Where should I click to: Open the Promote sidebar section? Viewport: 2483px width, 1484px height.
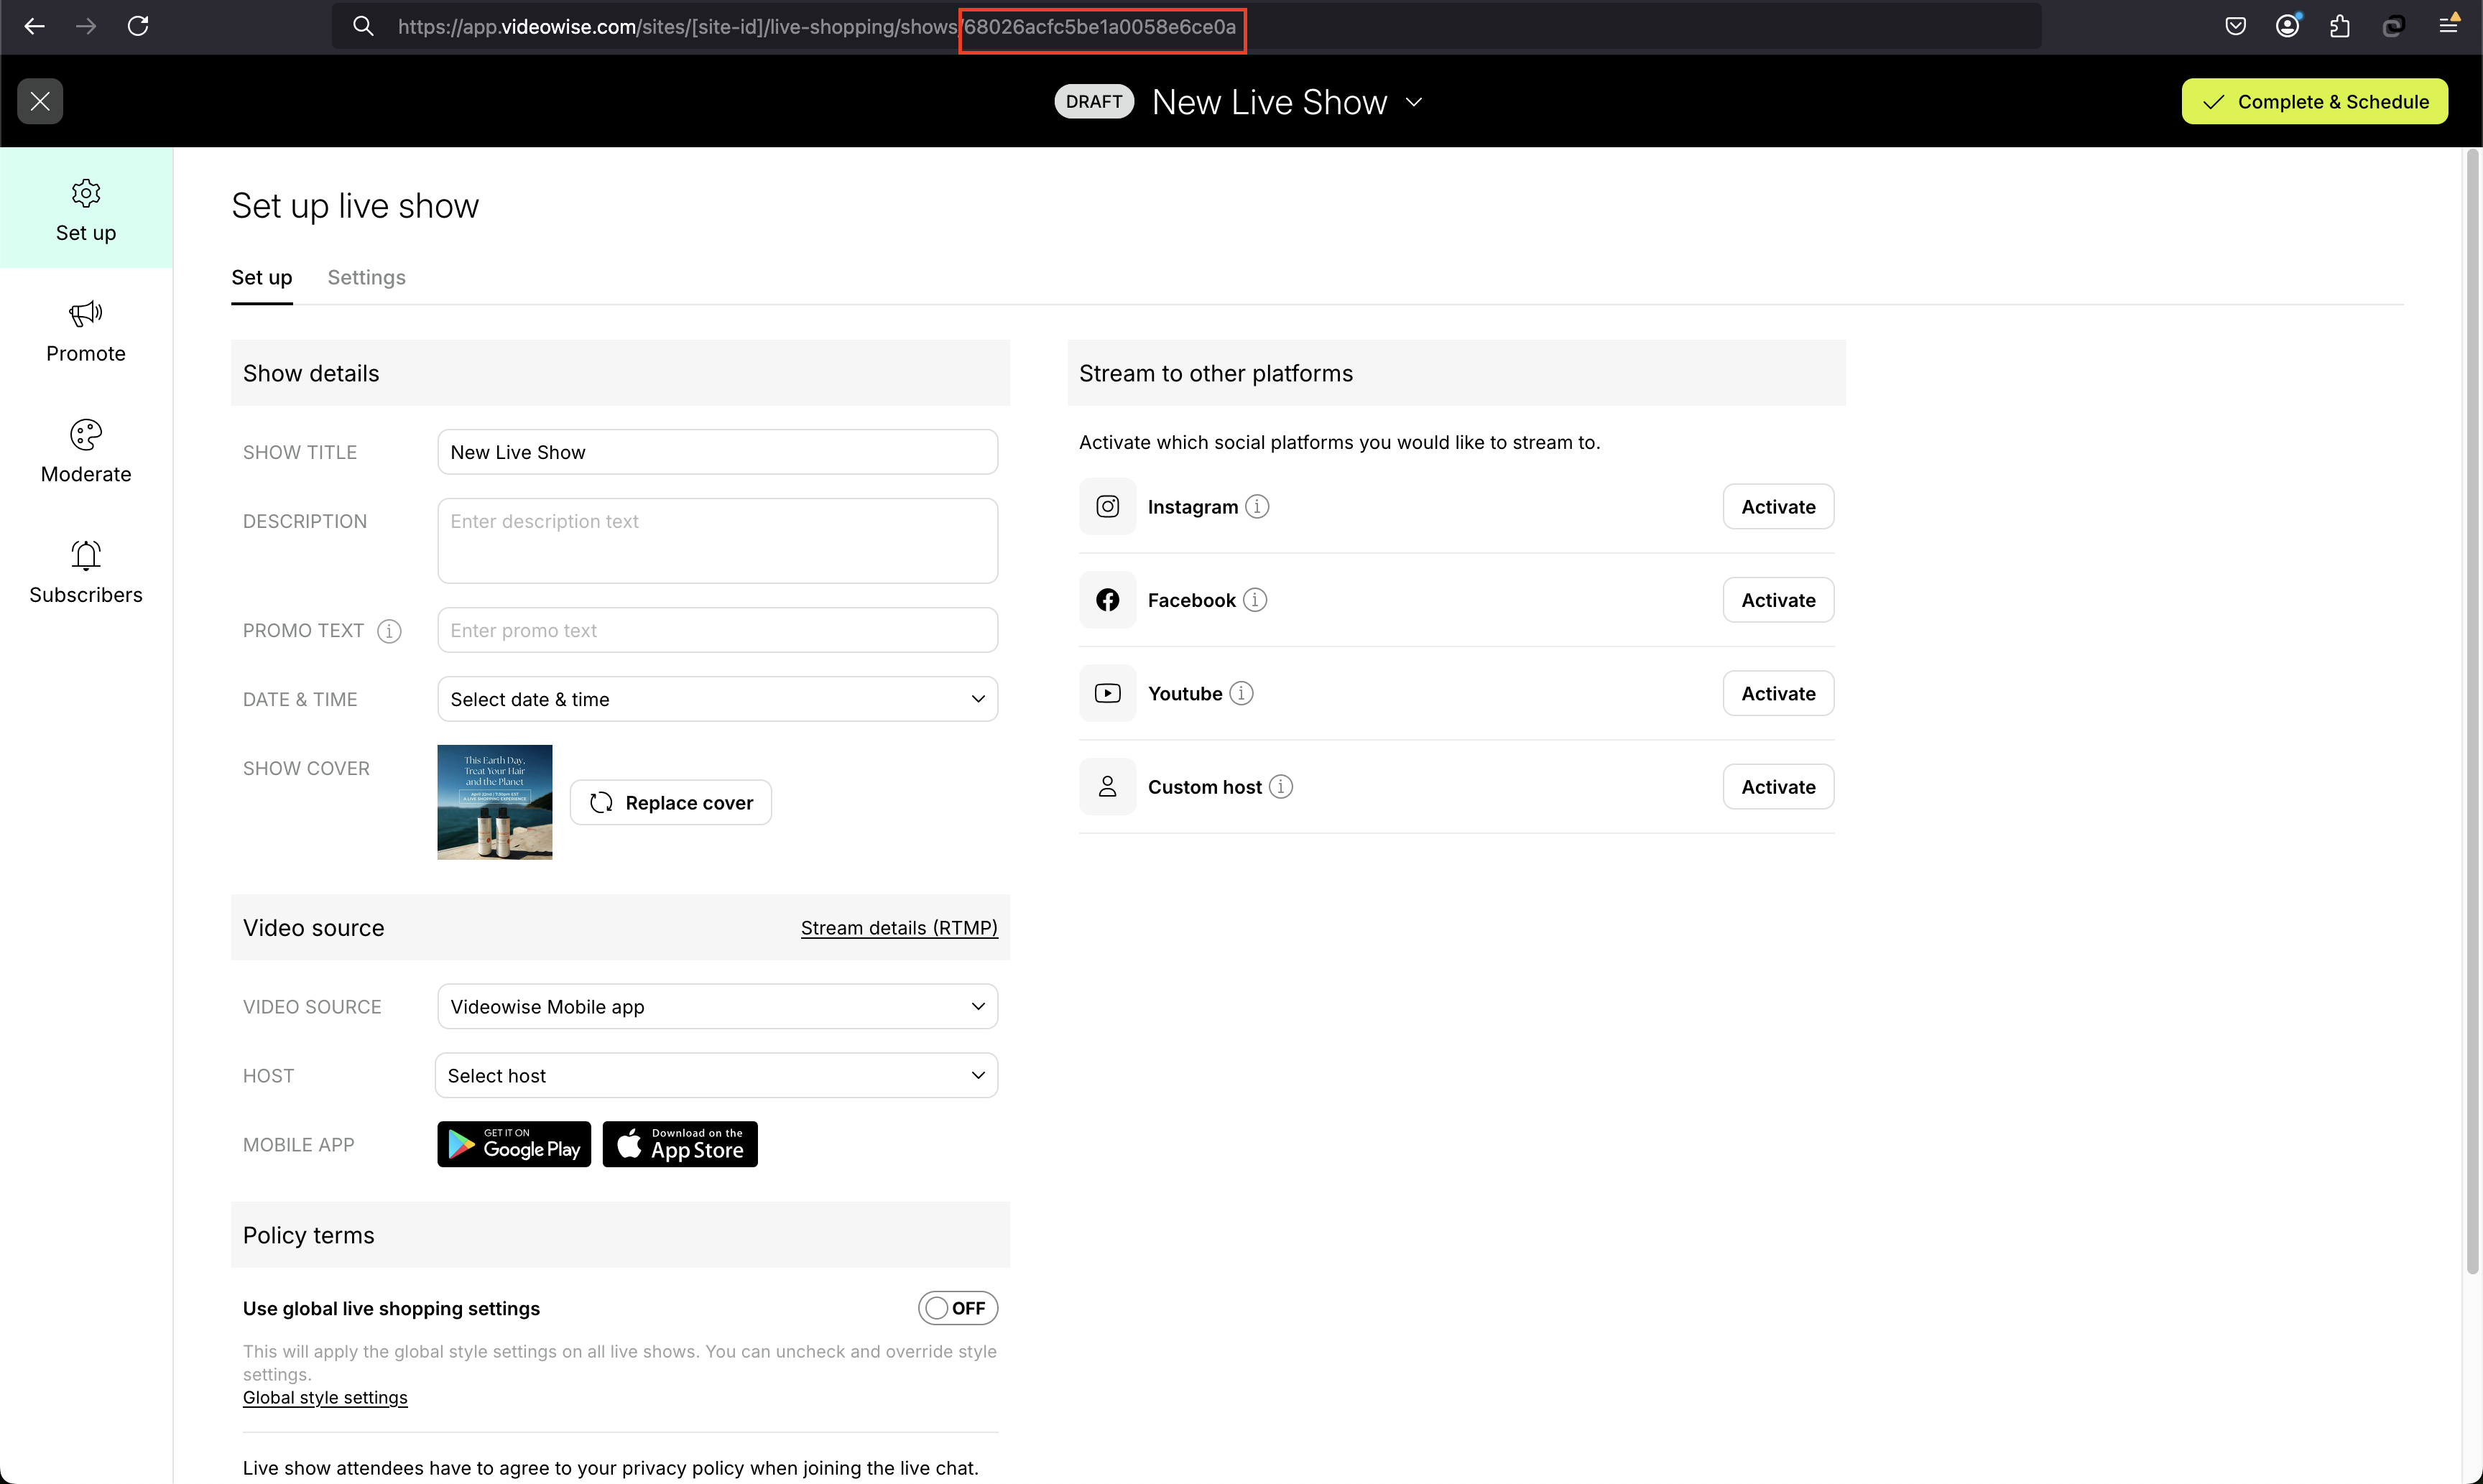(86, 332)
